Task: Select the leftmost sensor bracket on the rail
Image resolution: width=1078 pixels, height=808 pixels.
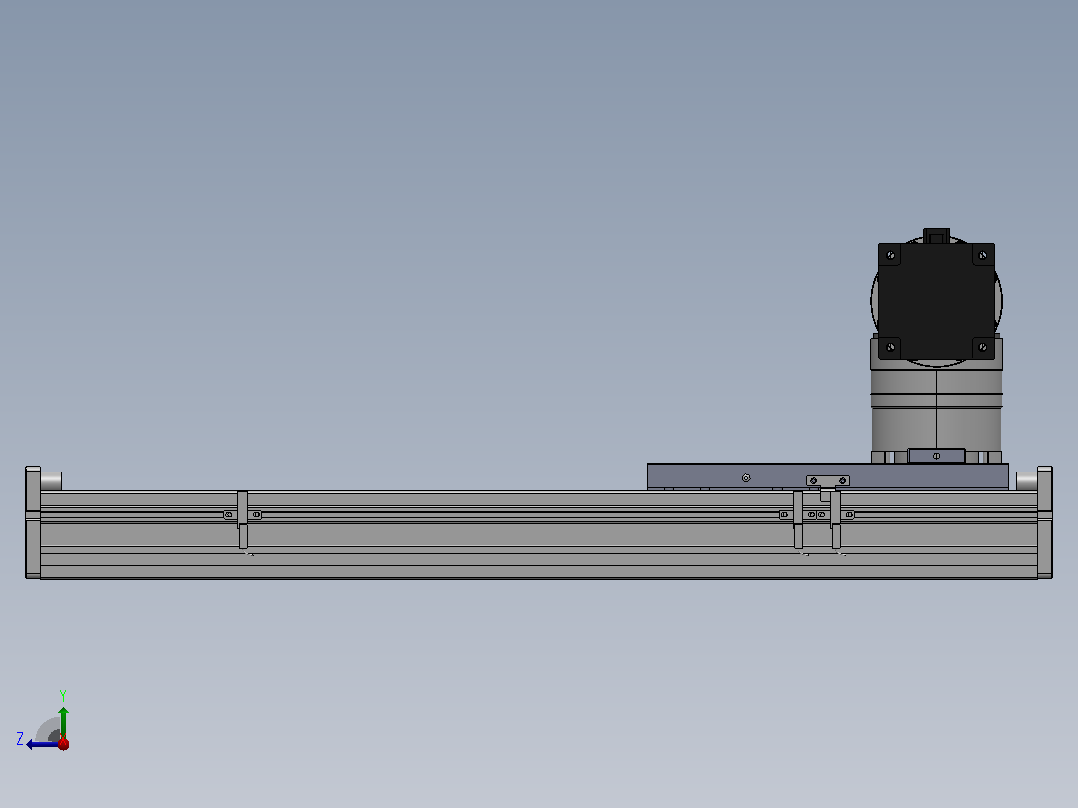Action: pyautogui.click(x=243, y=520)
